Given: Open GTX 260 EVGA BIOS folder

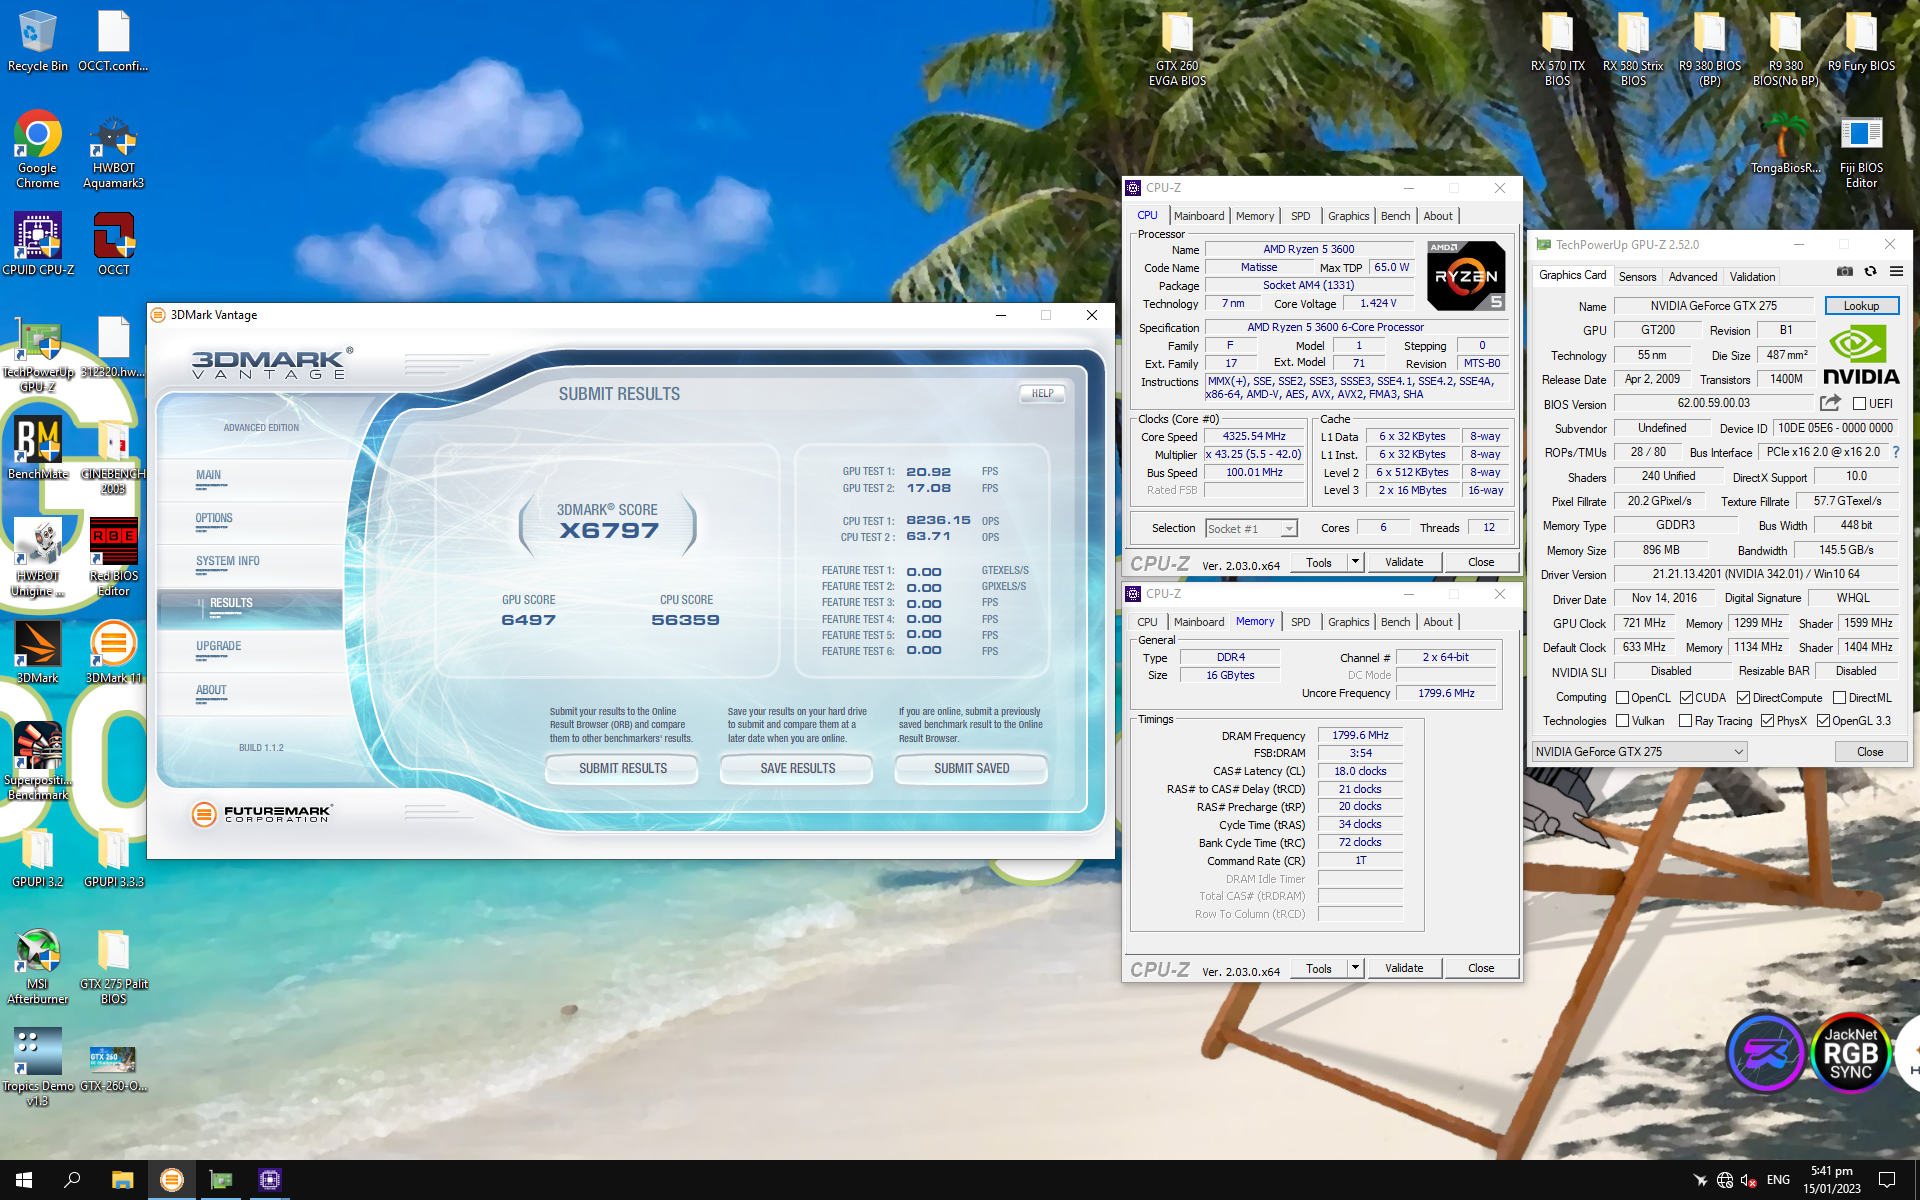Looking at the screenshot, I should (1177, 48).
